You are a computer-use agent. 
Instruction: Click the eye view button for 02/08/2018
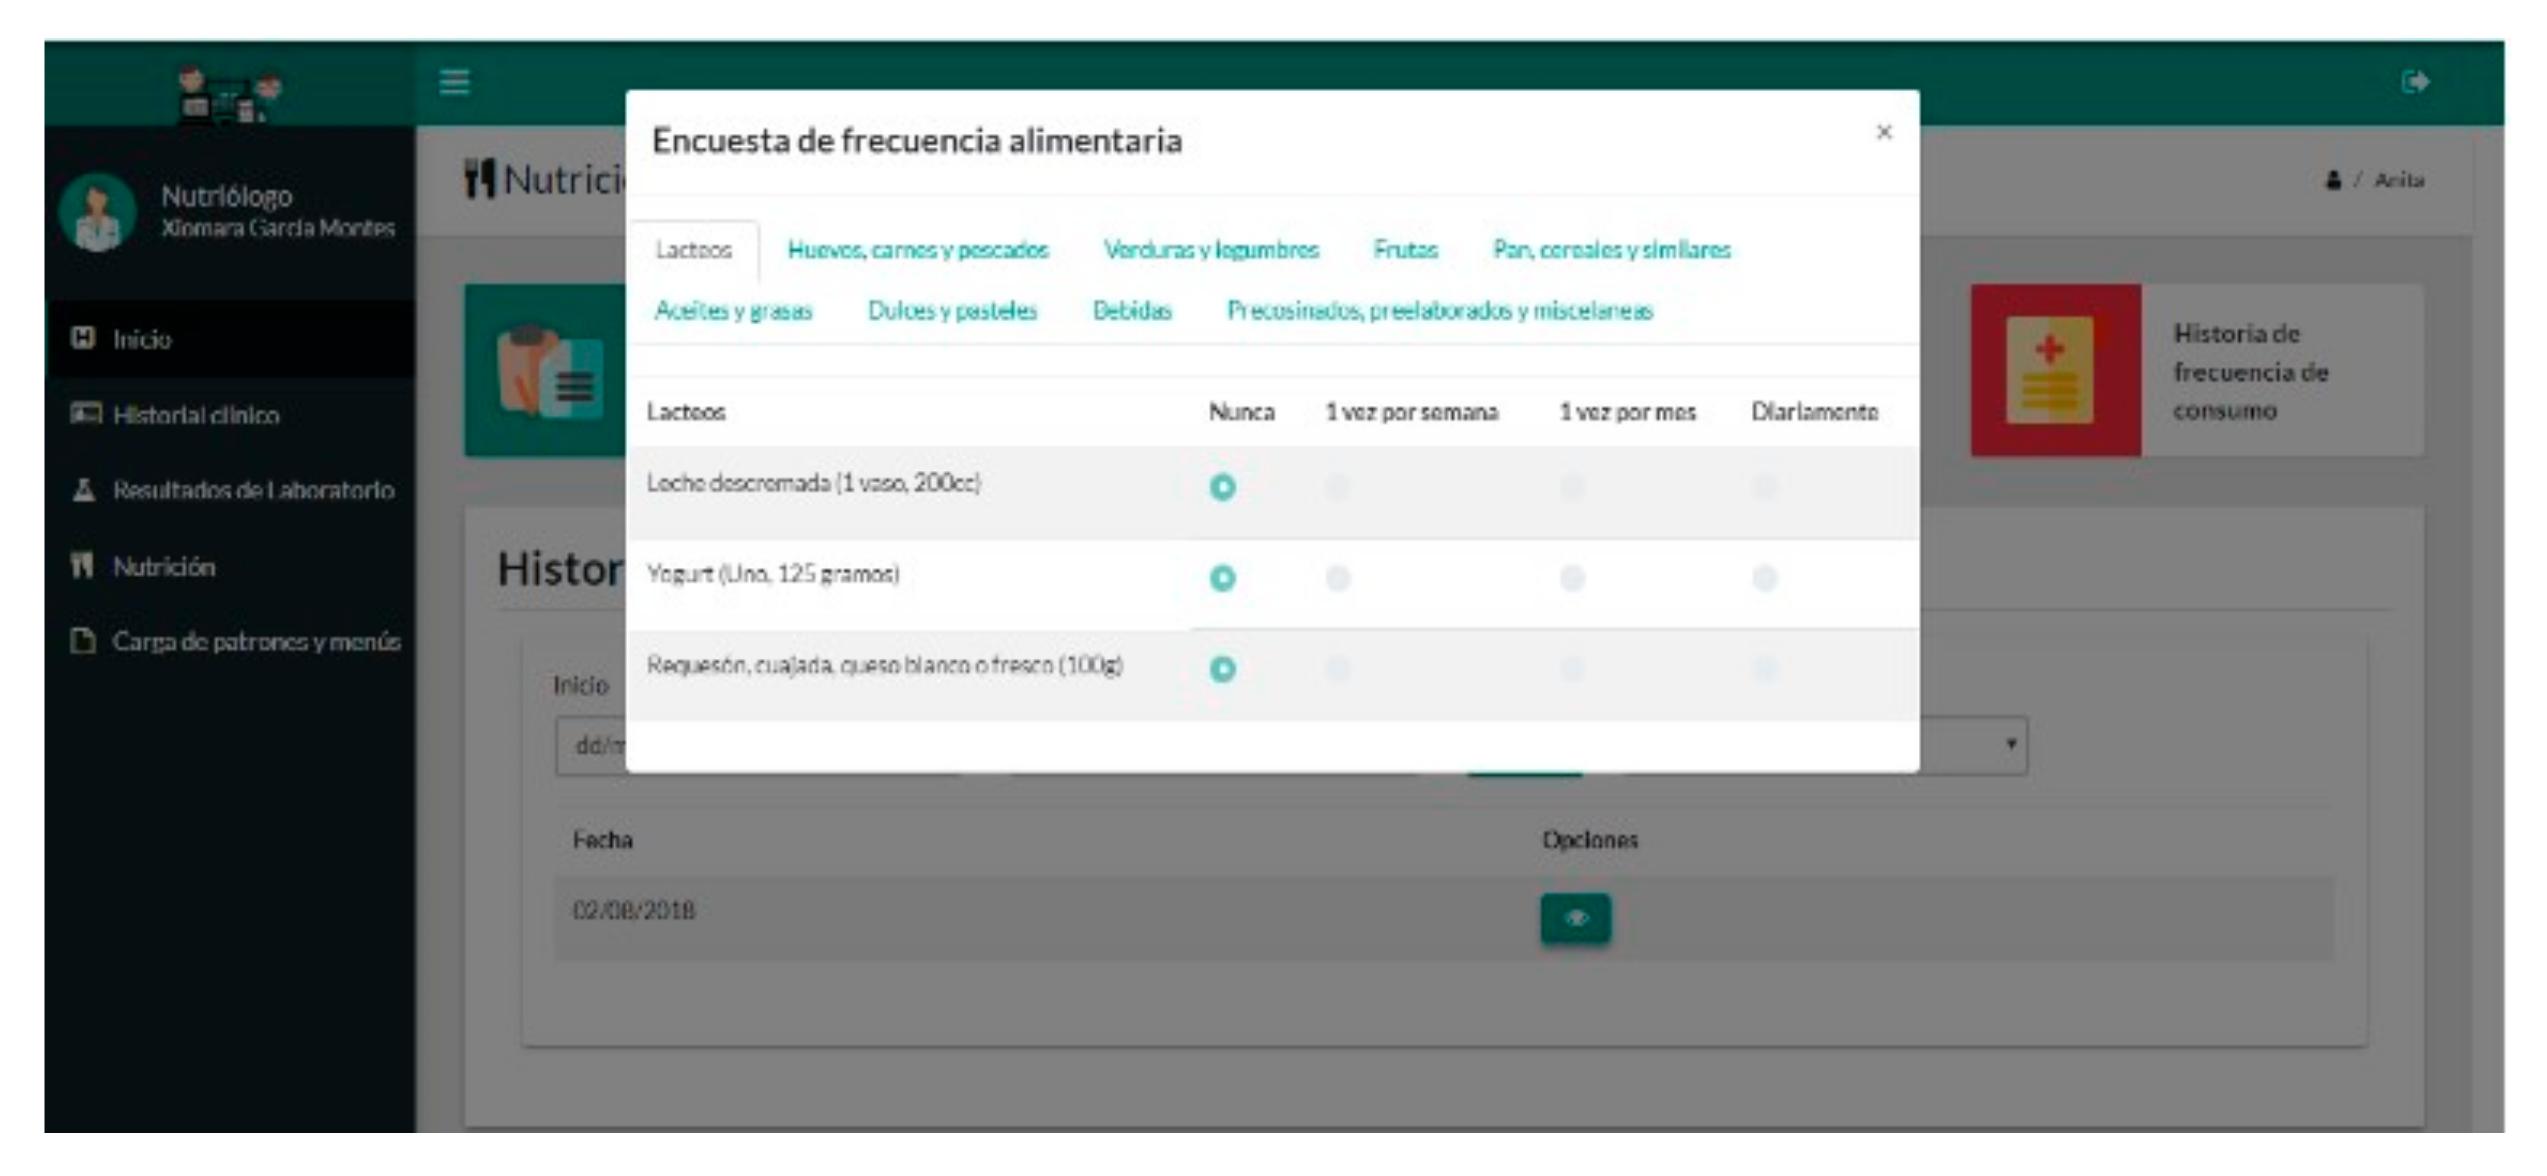click(1574, 917)
